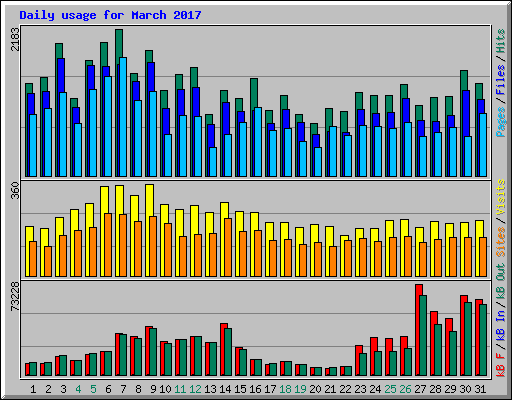This screenshot has height=400, width=512.
Task: Click the 2183 hits axis value
Action: pyautogui.click(x=15, y=39)
